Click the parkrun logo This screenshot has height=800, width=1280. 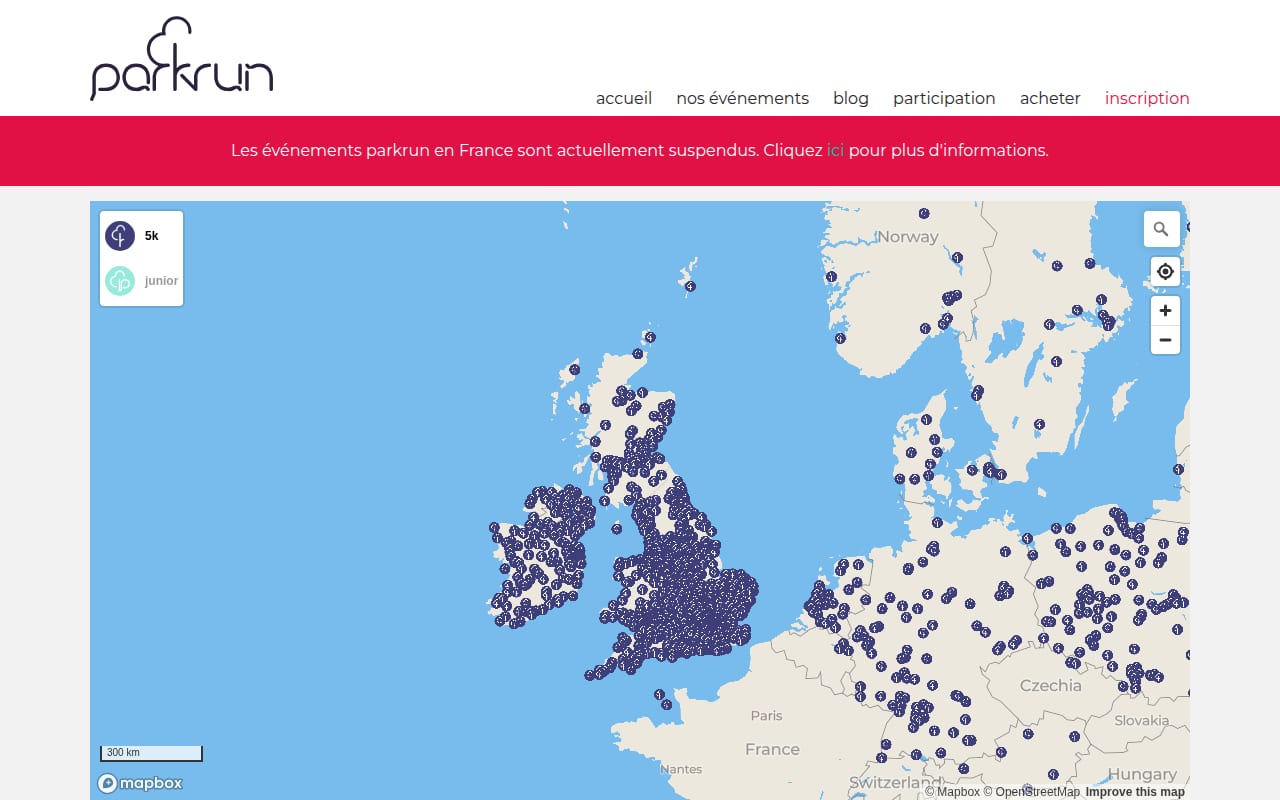tap(182, 59)
